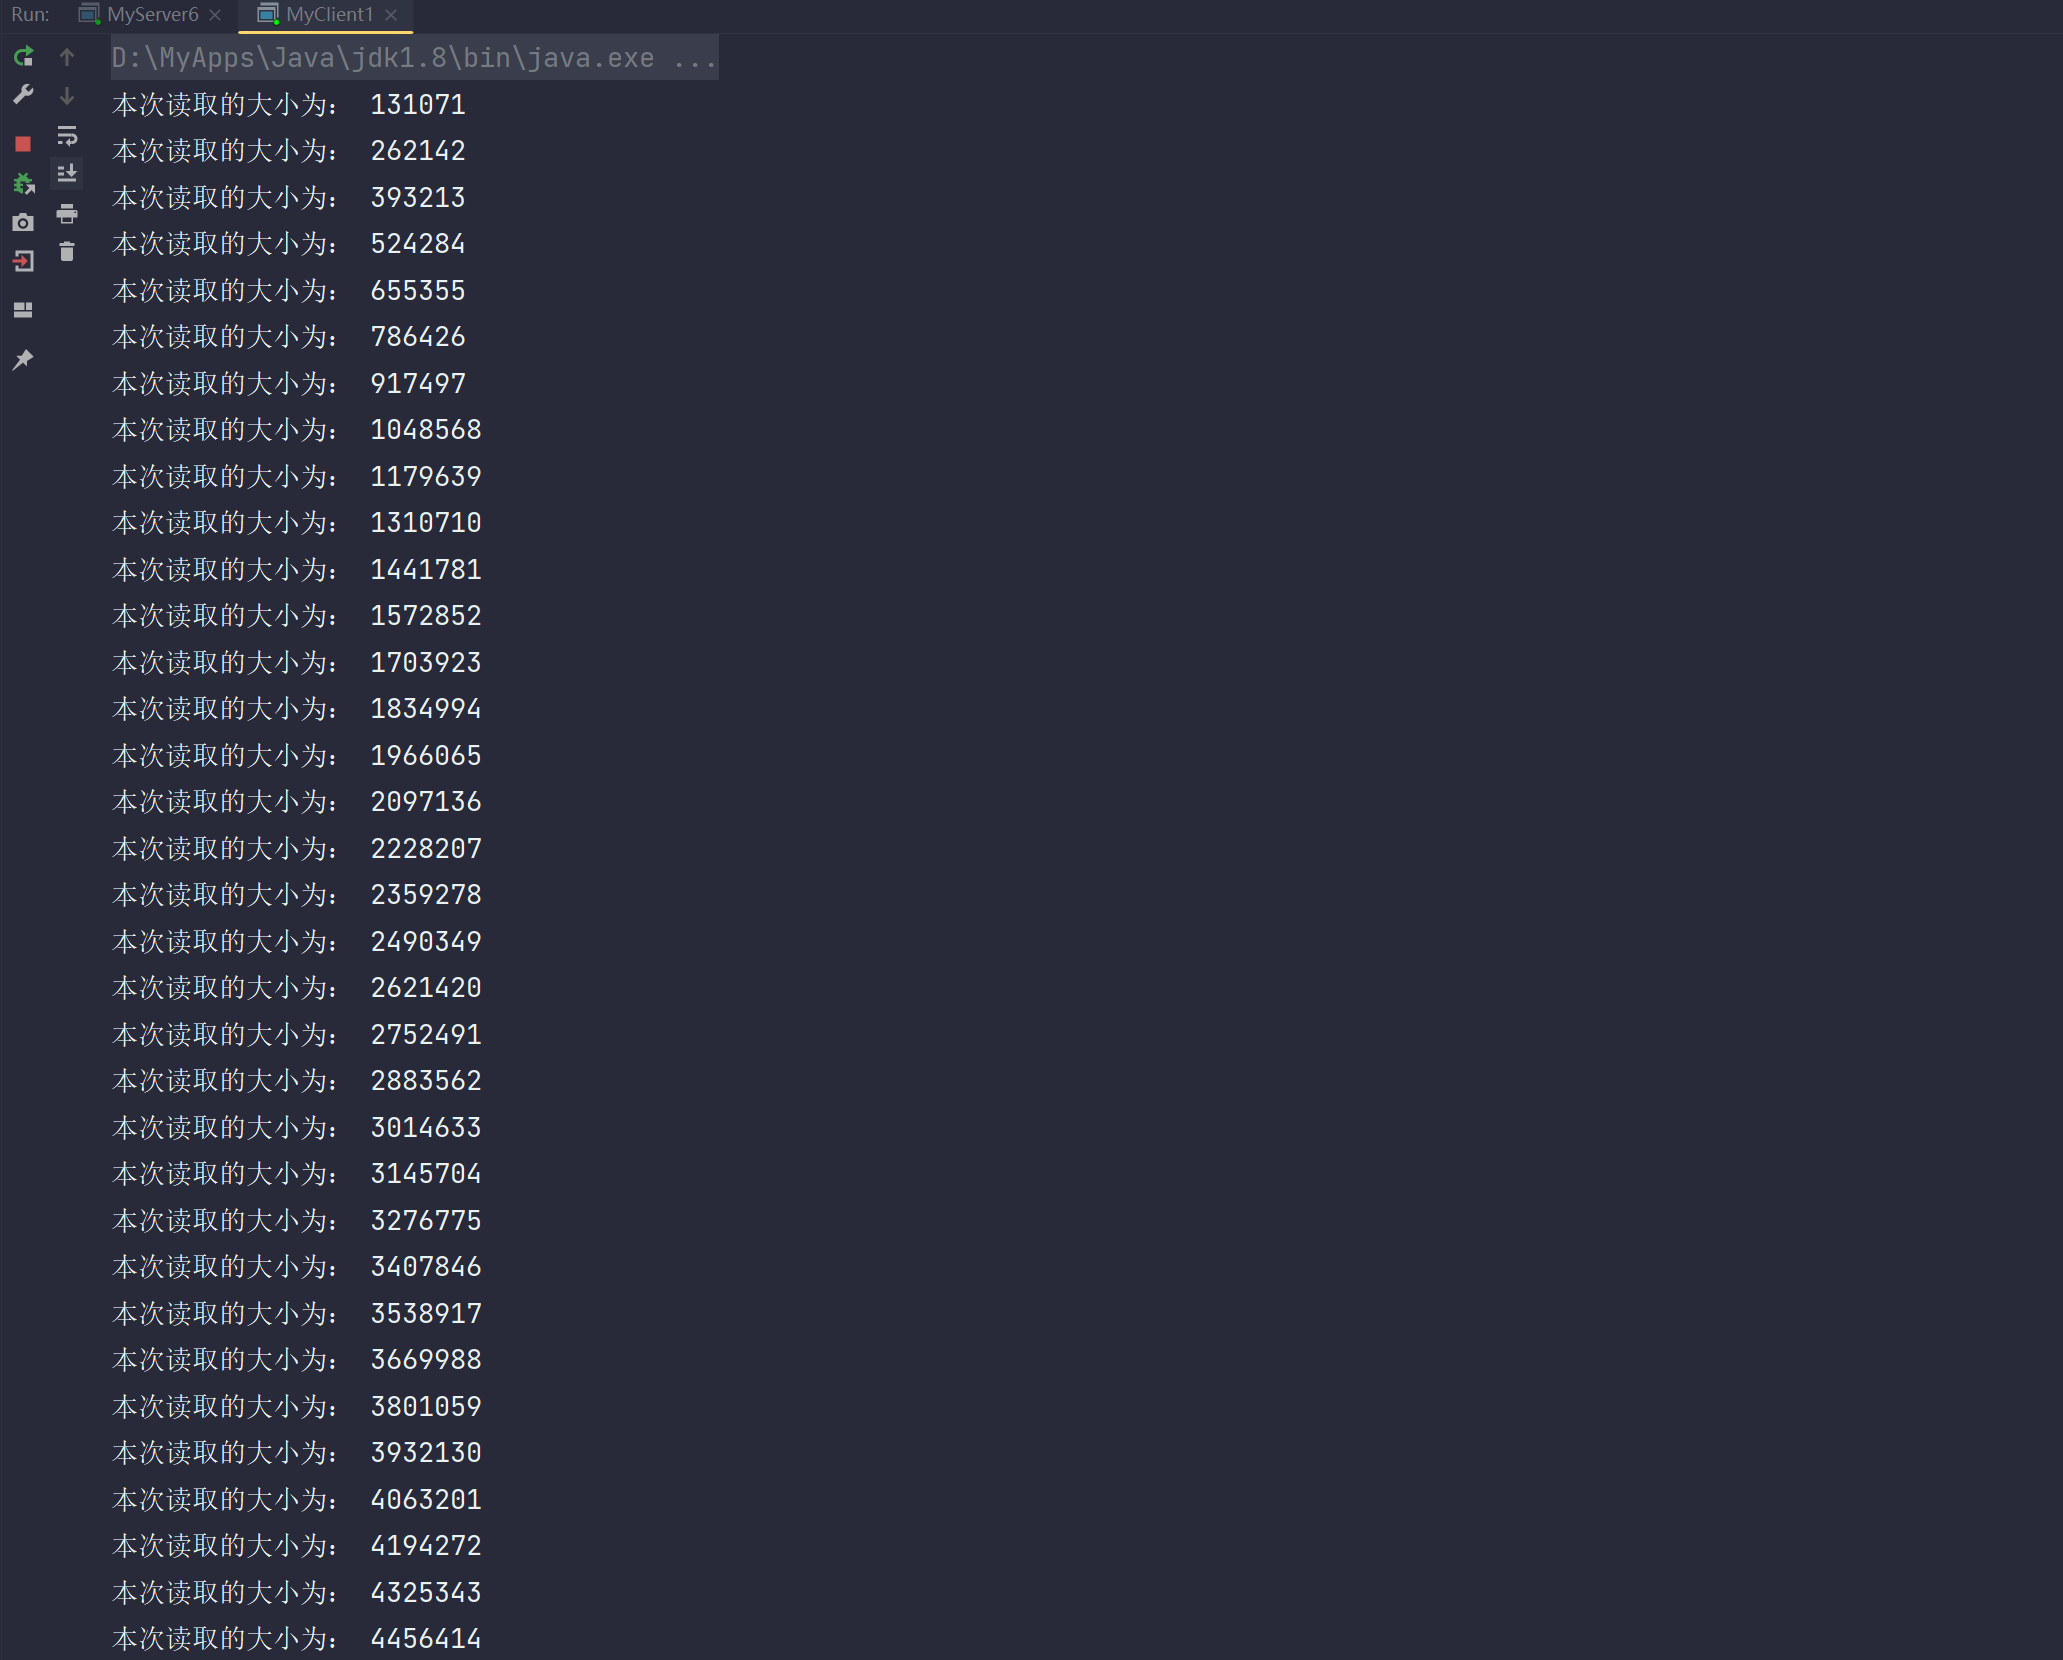The image size is (2063, 1660).
Task: Select the output line 524284
Action: pos(289,244)
